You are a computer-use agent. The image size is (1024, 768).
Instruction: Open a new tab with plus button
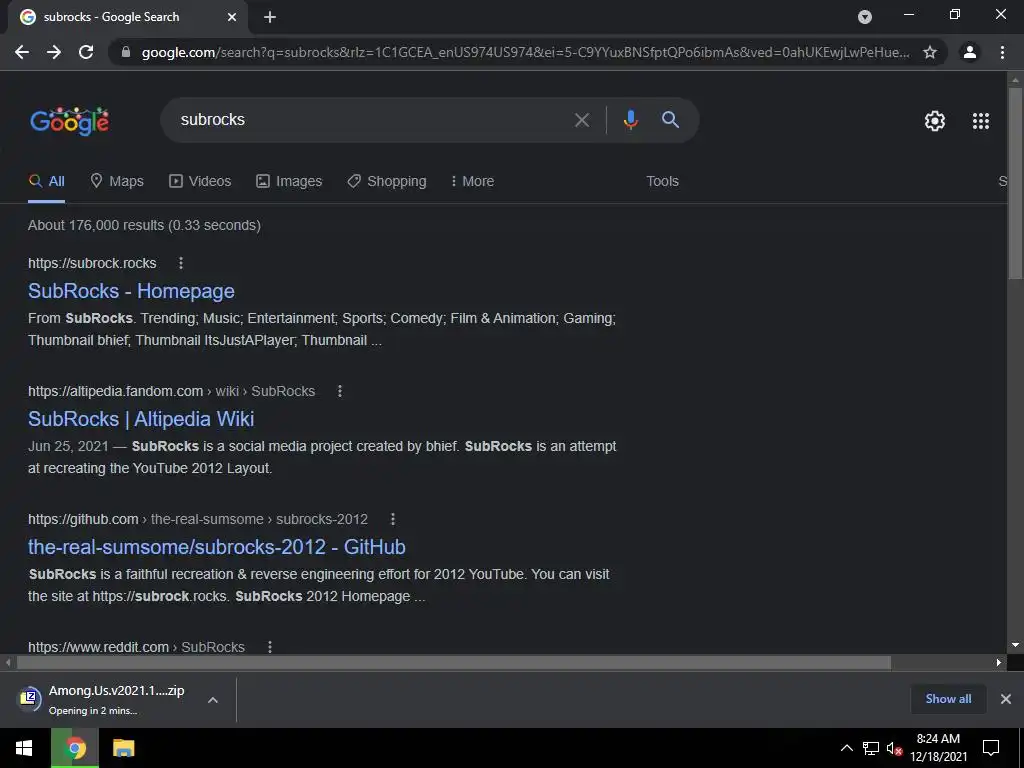[x=270, y=17]
